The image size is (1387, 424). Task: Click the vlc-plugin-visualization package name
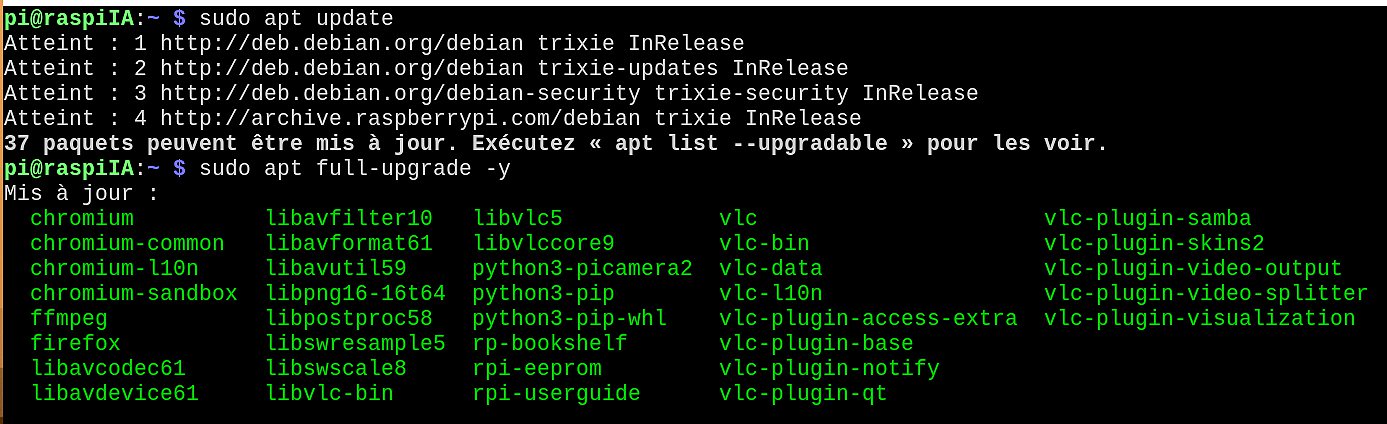[1199, 318]
